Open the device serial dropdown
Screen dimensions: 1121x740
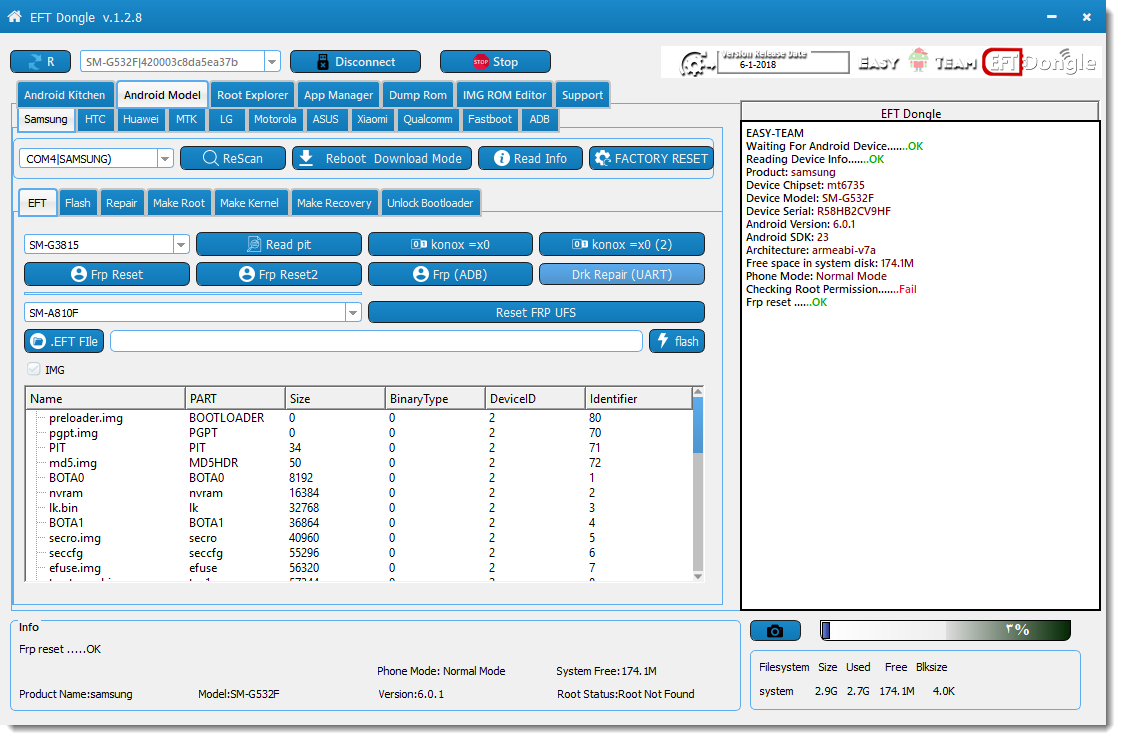(x=272, y=62)
